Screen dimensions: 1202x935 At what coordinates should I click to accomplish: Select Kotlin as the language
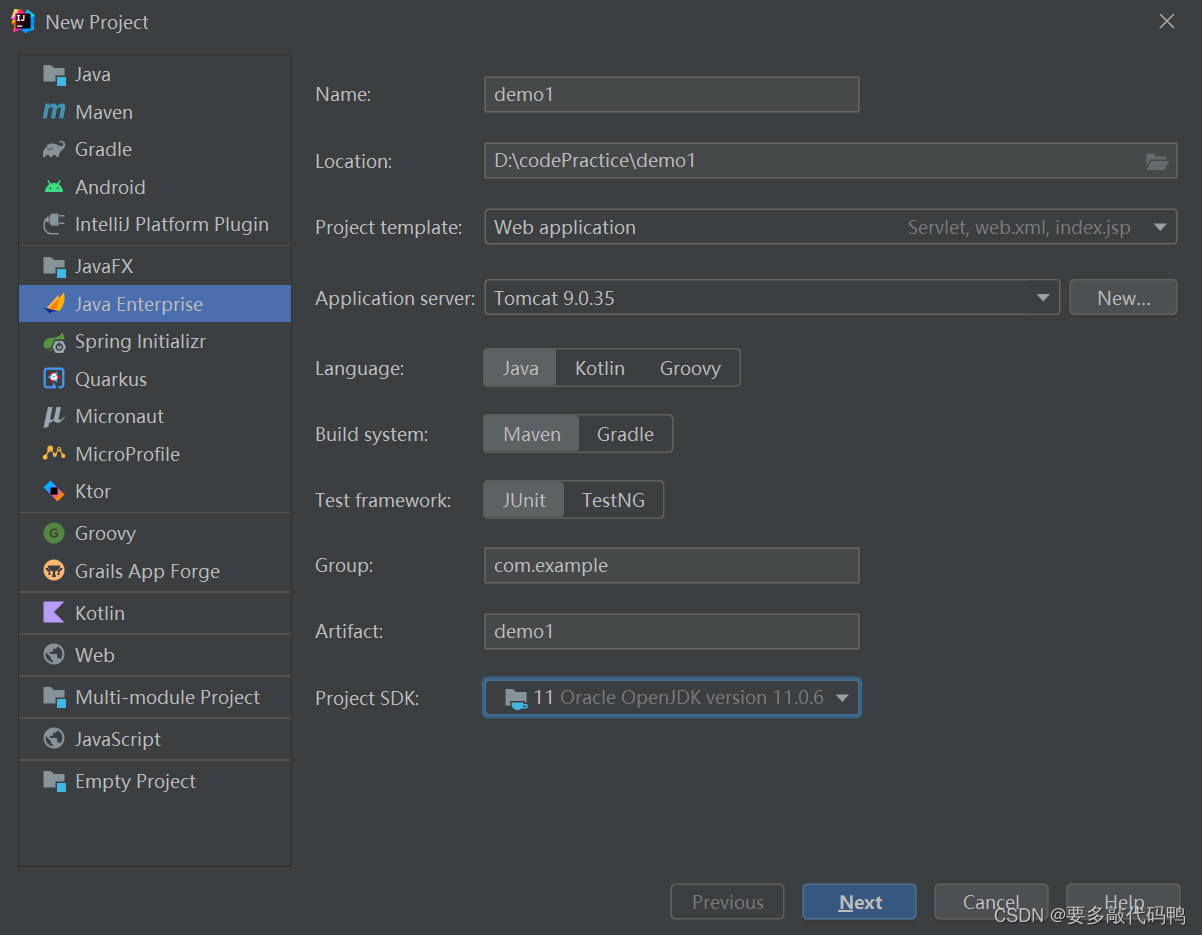pos(600,368)
